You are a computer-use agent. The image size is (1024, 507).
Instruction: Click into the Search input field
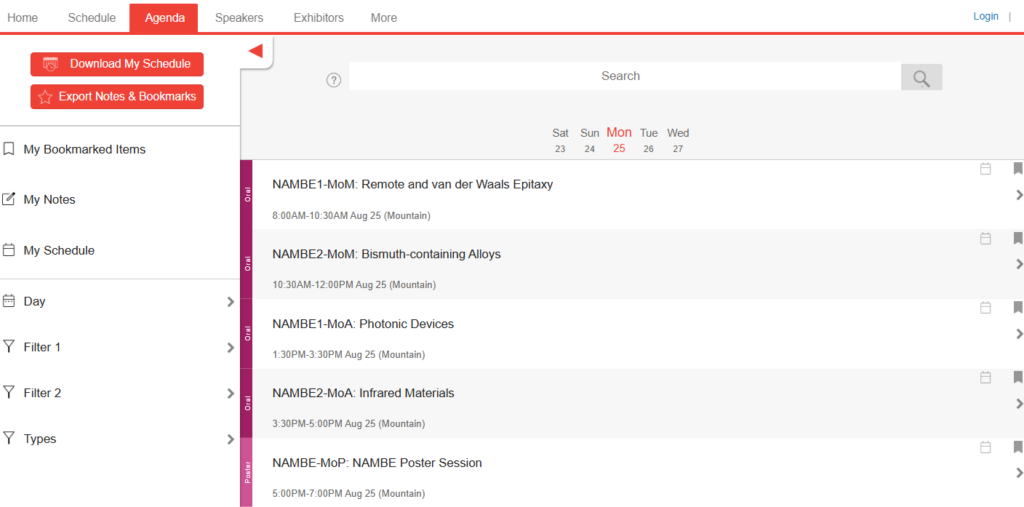tap(620, 77)
